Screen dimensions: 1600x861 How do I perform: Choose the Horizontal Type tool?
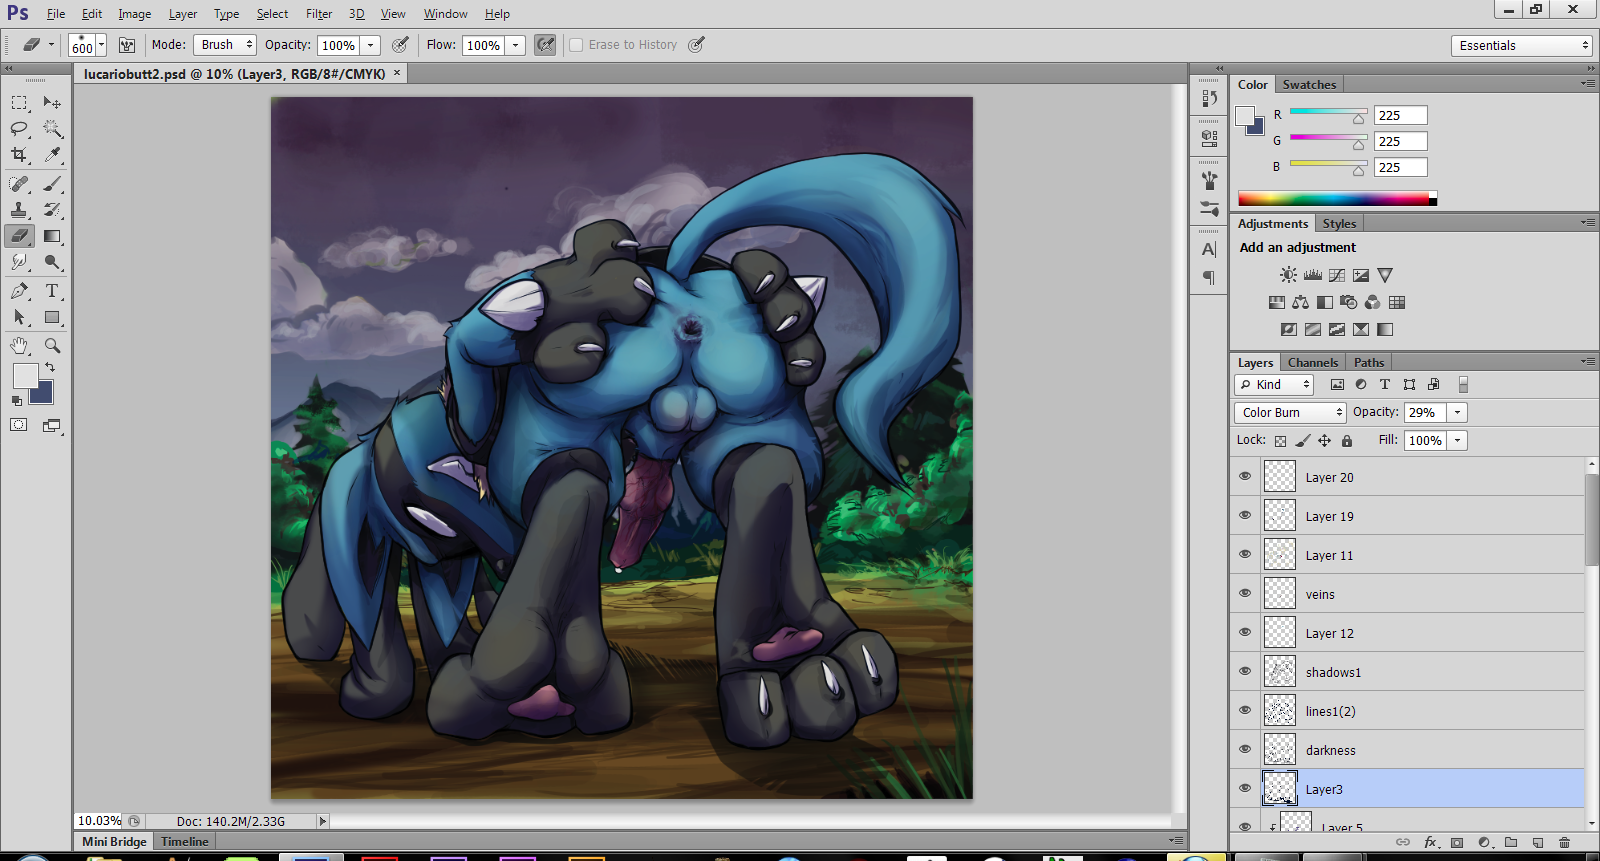coord(52,291)
